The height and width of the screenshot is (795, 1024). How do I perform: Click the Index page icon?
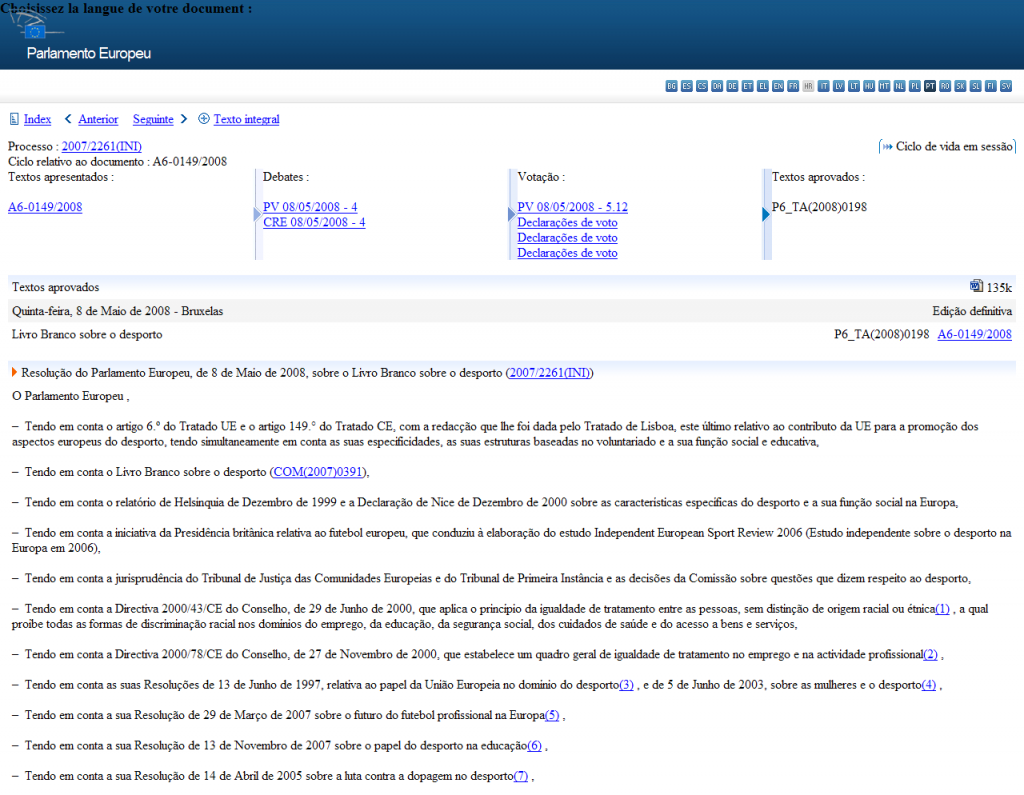click(14, 119)
